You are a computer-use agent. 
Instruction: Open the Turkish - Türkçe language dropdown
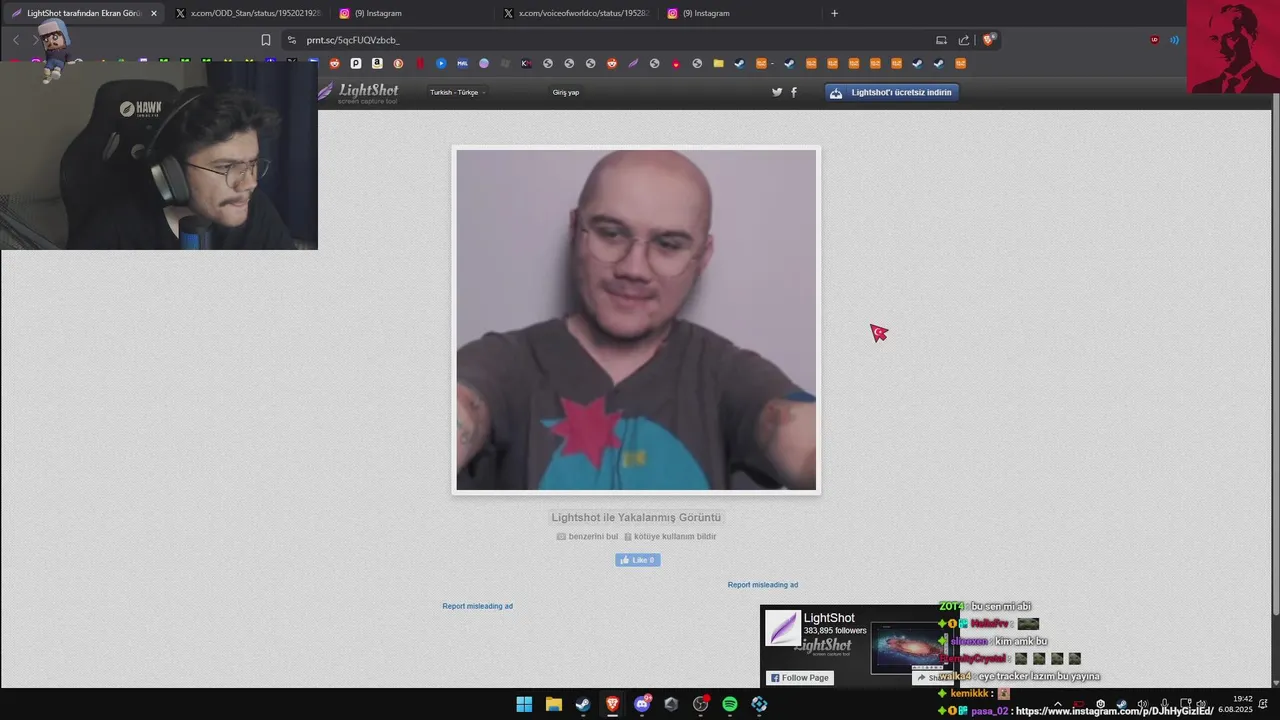click(457, 92)
